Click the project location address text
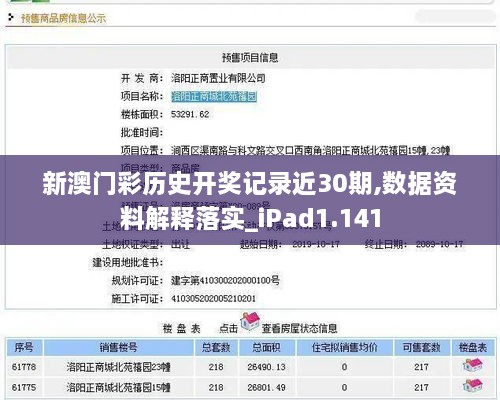The height and width of the screenshot is (400, 500). 310,151
